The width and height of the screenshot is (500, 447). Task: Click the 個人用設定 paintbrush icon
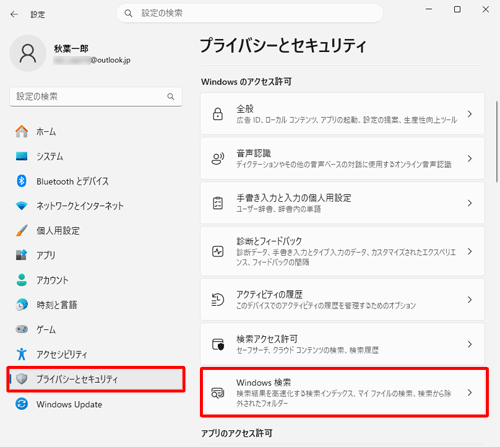(22, 230)
